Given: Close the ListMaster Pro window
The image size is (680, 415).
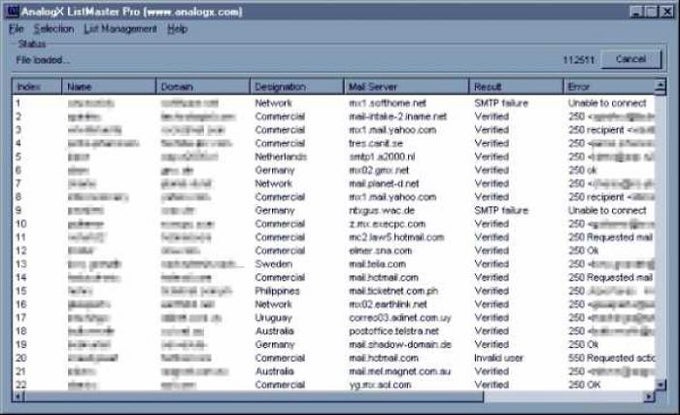Looking at the screenshot, I should (666, 12).
